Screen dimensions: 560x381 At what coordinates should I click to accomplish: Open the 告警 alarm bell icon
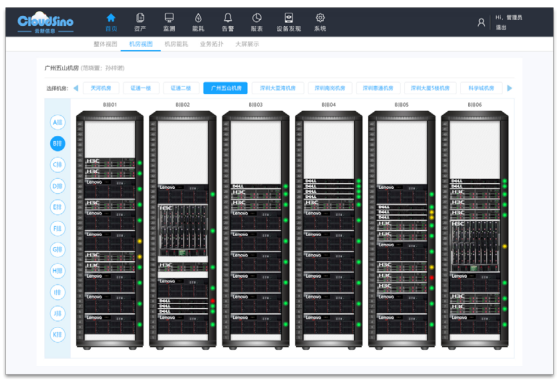tap(228, 22)
